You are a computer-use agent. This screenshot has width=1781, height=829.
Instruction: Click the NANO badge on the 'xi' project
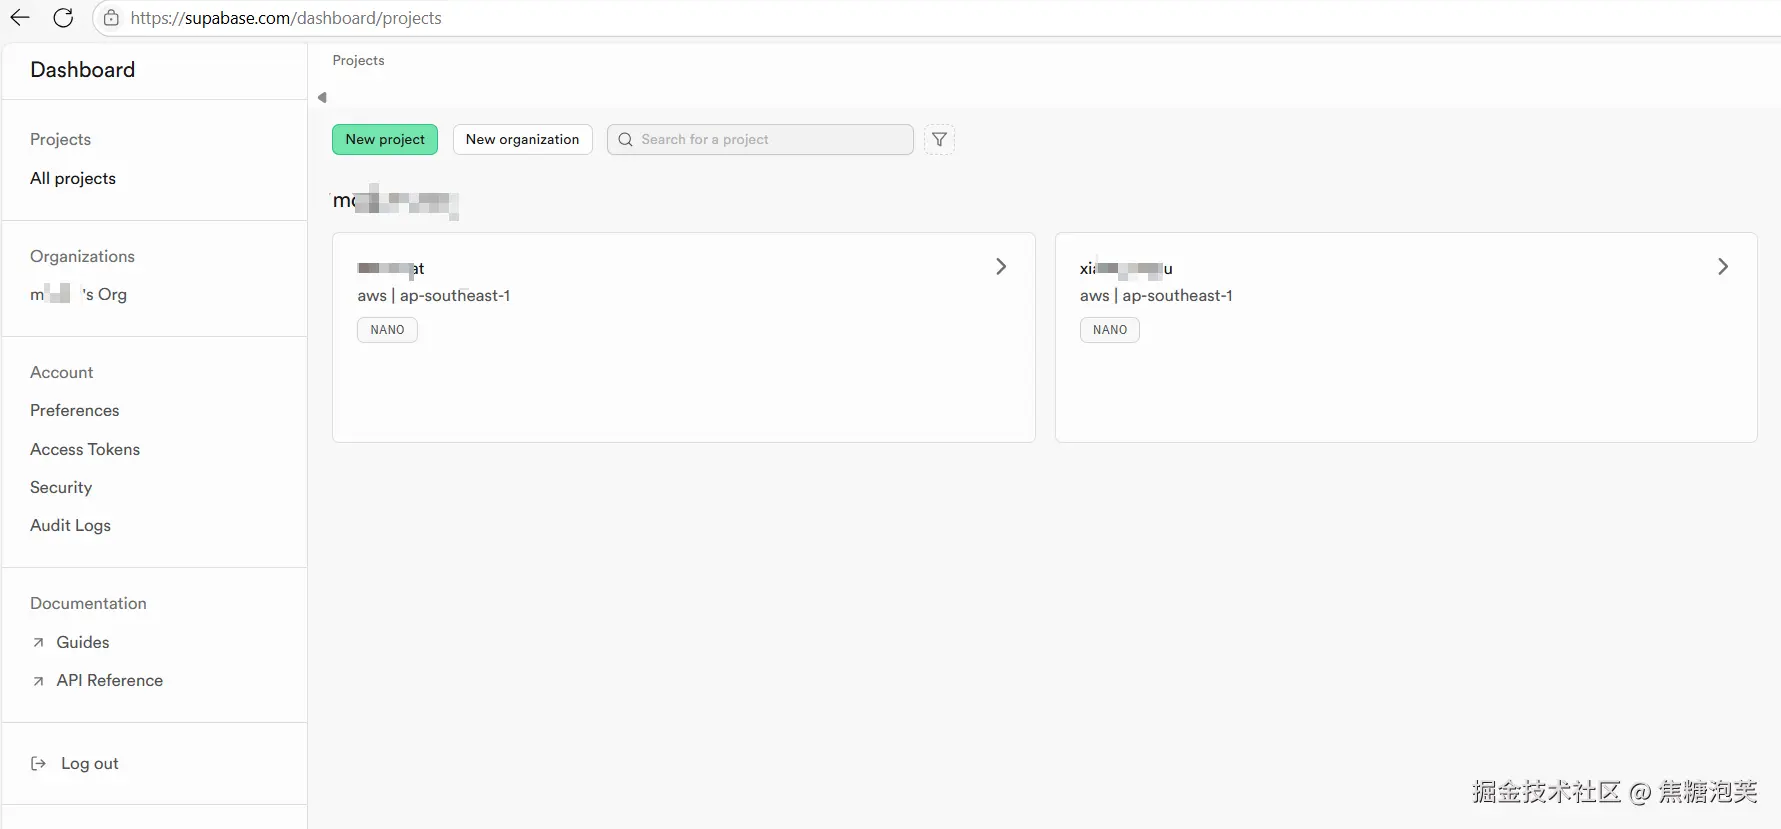coord(1110,330)
